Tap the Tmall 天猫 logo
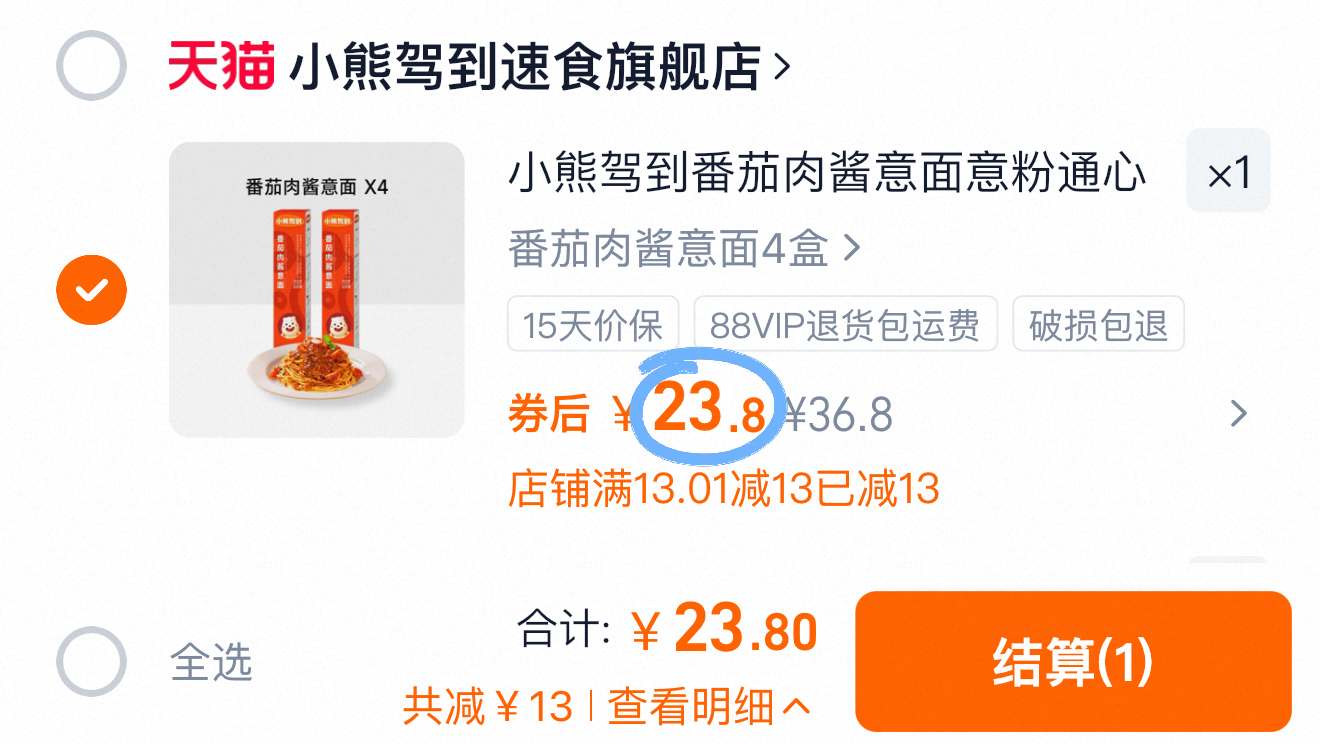The width and height of the screenshot is (1320, 744). coord(221,67)
